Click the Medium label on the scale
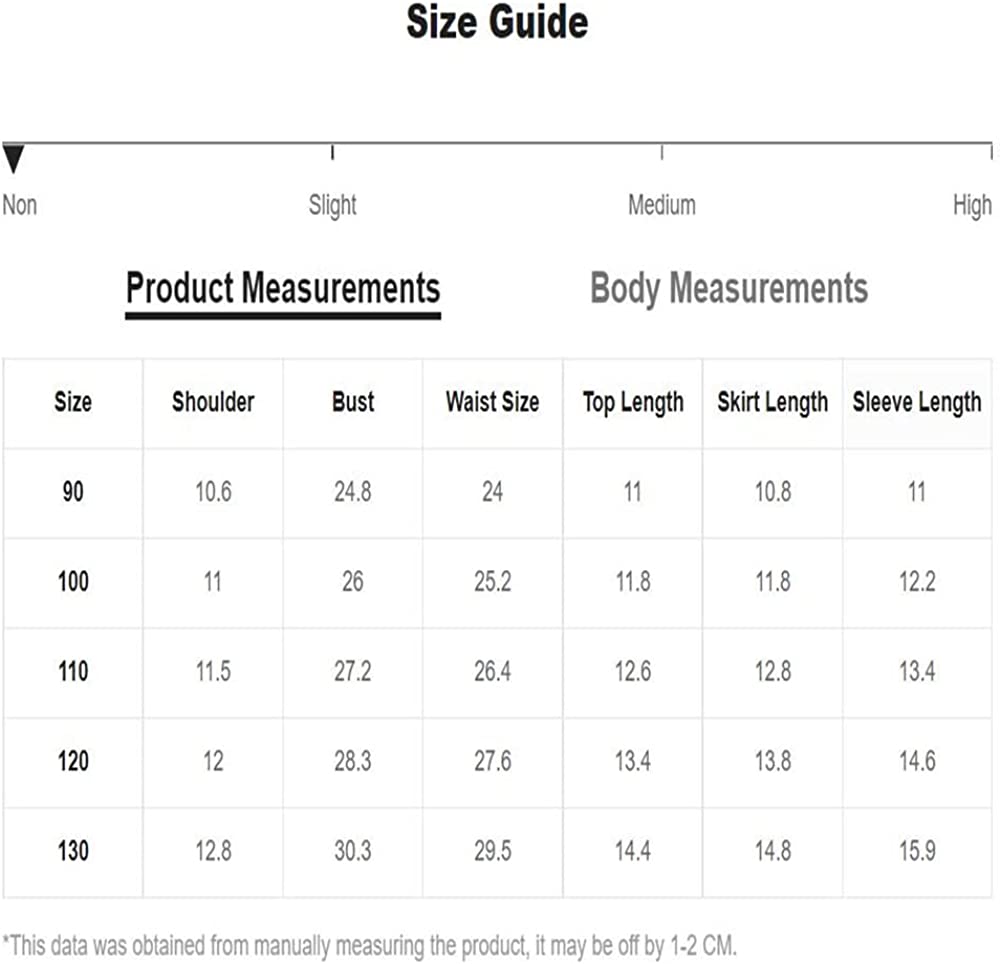1000x964 pixels. pos(661,205)
